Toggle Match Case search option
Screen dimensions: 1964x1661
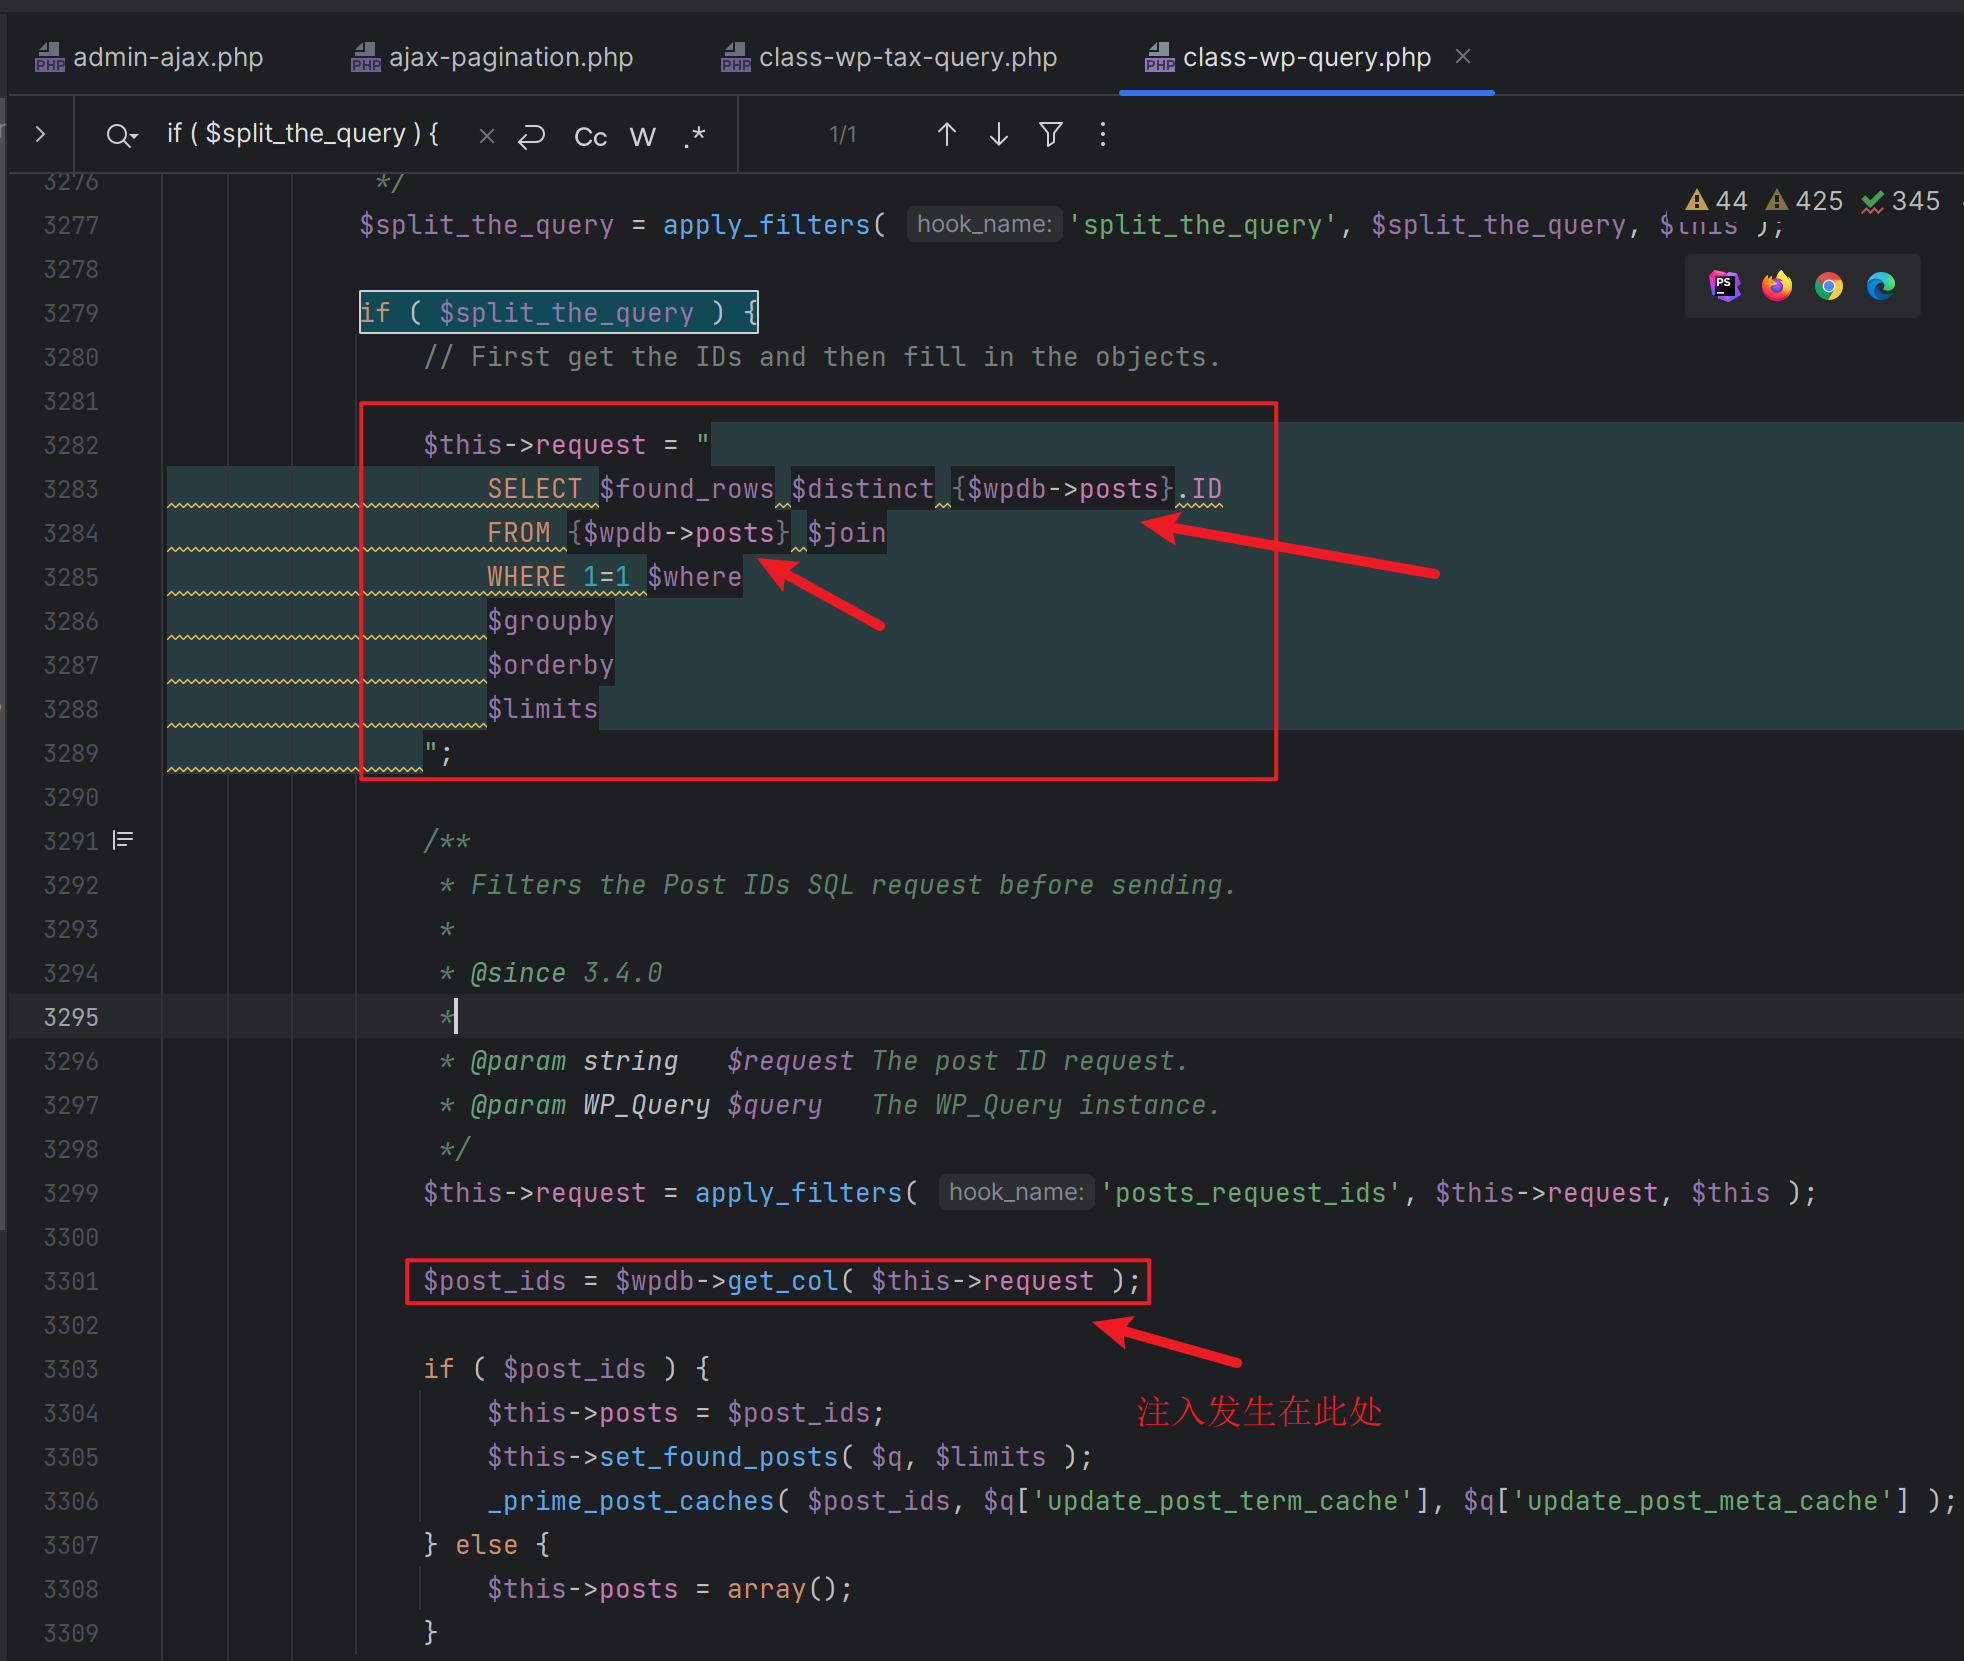pos(590,136)
